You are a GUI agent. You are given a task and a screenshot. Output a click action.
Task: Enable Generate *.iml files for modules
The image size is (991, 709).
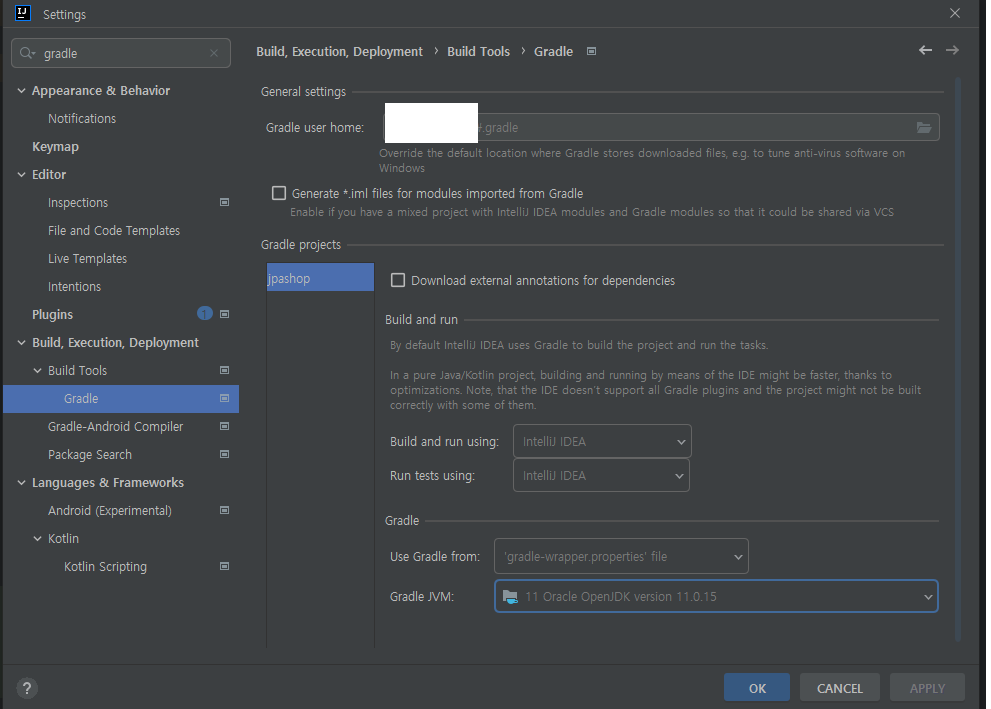coord(279,193)
